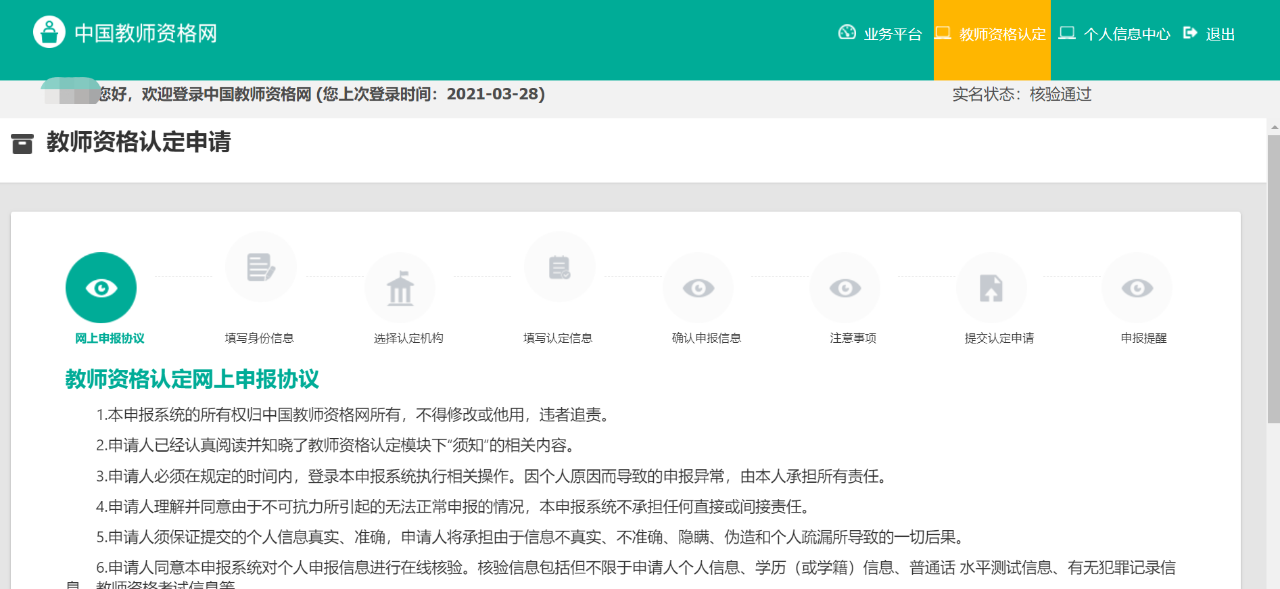Open the 业务平台 menu item
Screen dimensions: 1280x589
(881, 34)
